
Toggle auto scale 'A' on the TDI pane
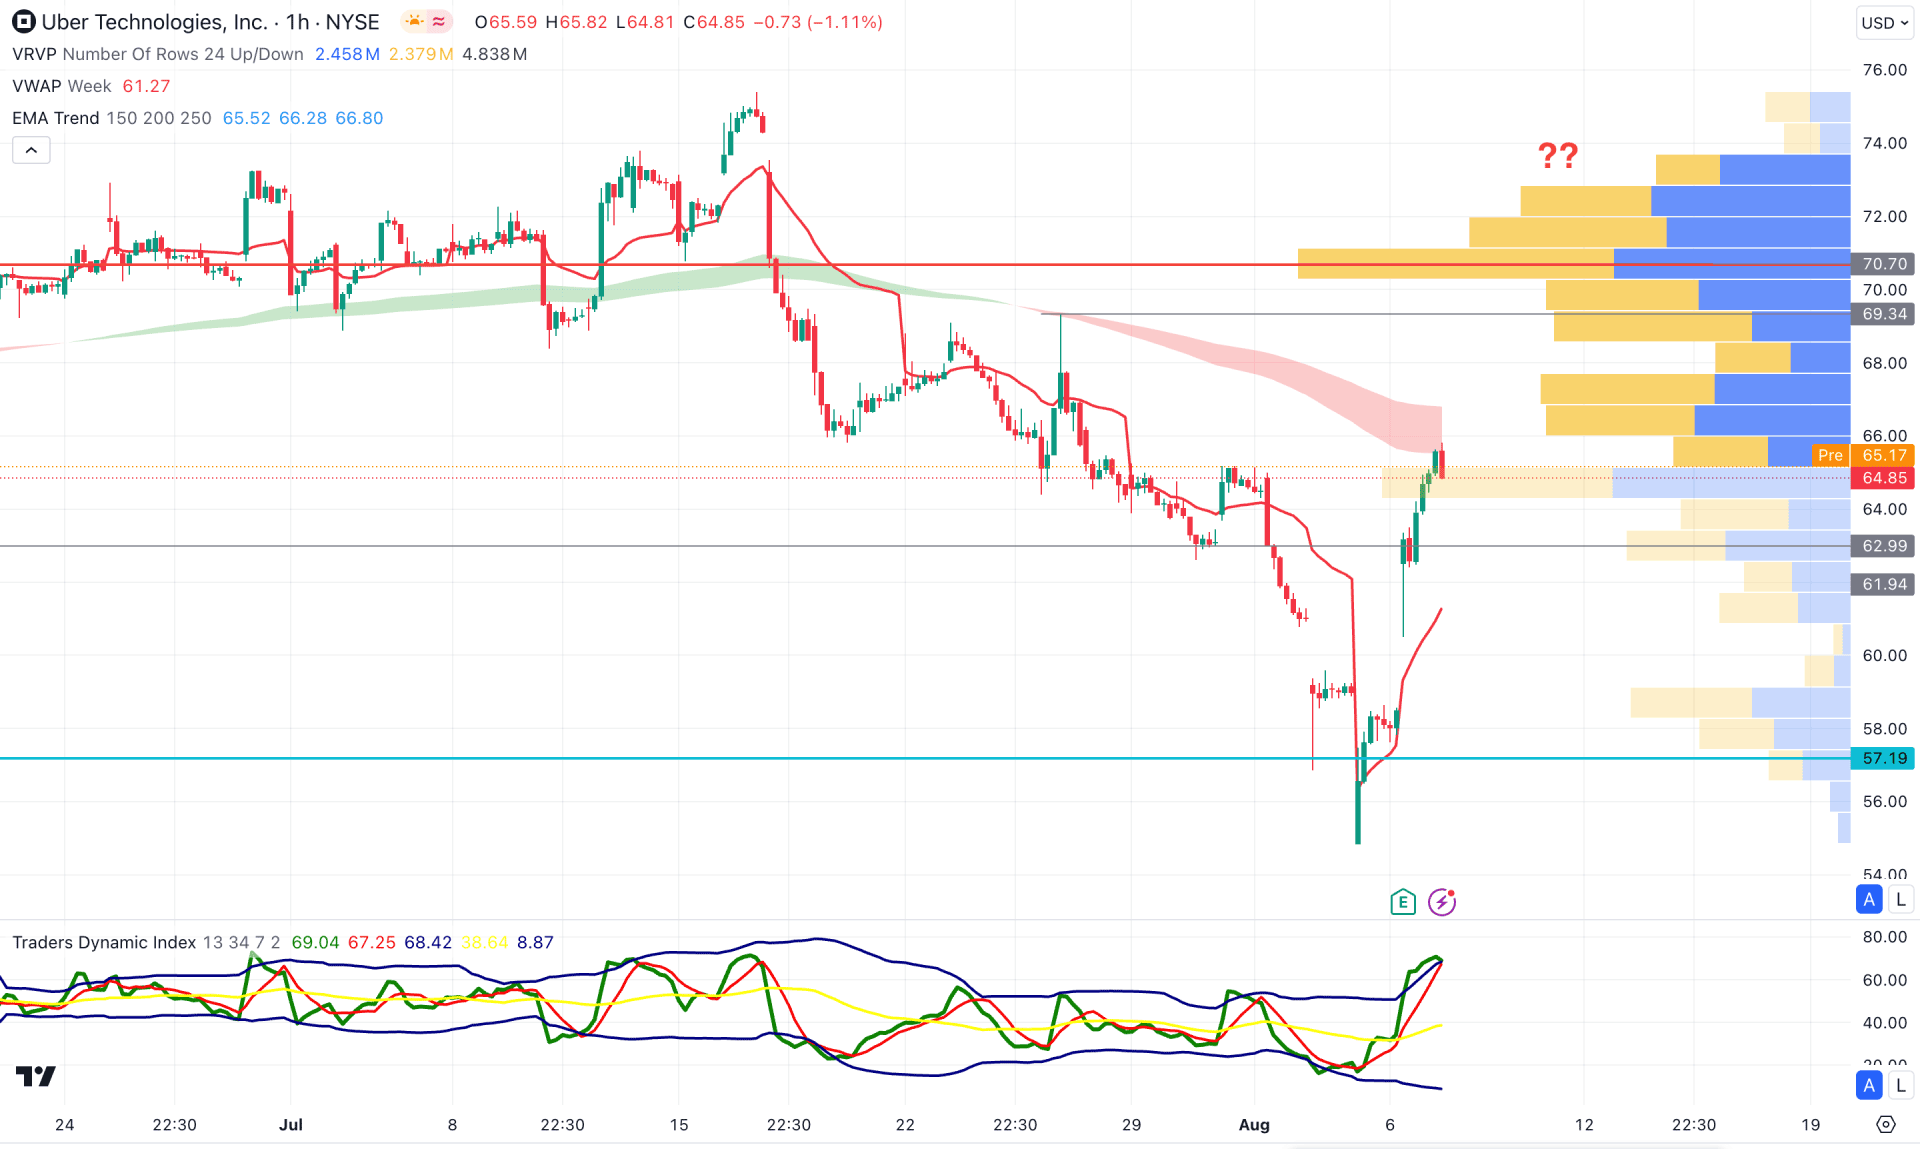pos(1868,1085)
